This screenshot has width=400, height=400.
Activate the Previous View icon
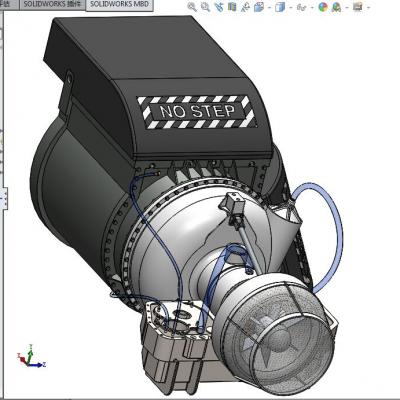click(x=219, y=7)
